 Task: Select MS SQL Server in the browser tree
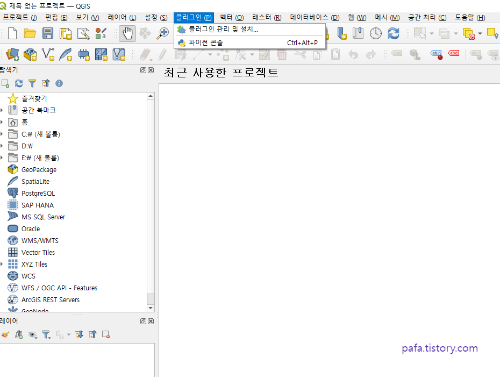tap(43, 217)
